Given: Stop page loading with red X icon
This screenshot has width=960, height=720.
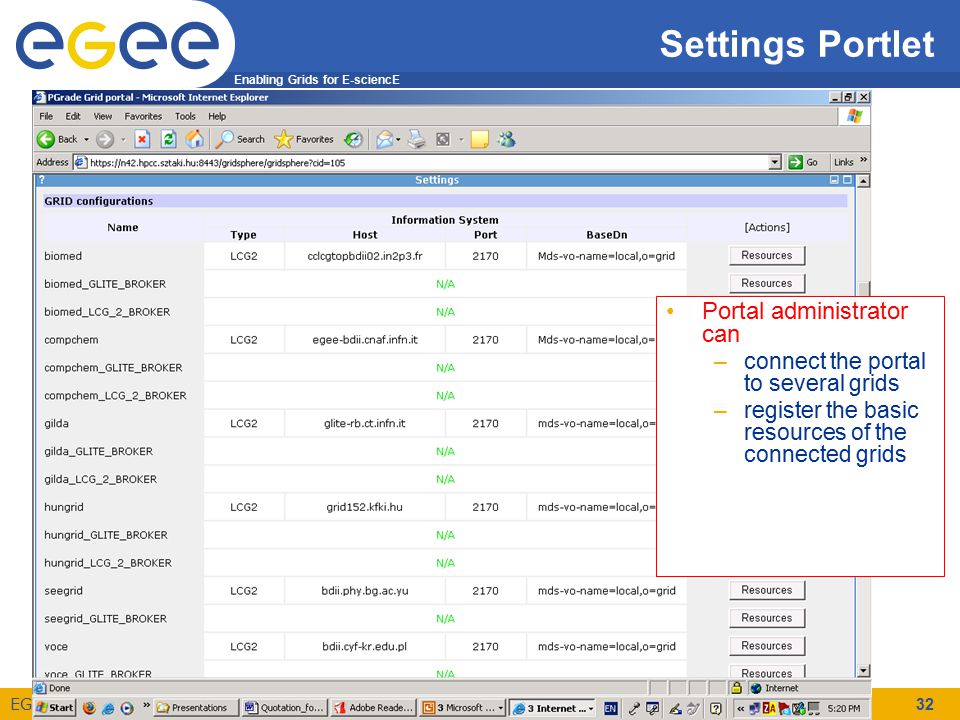Looking at the screenshot, I should tap(142, 140).
